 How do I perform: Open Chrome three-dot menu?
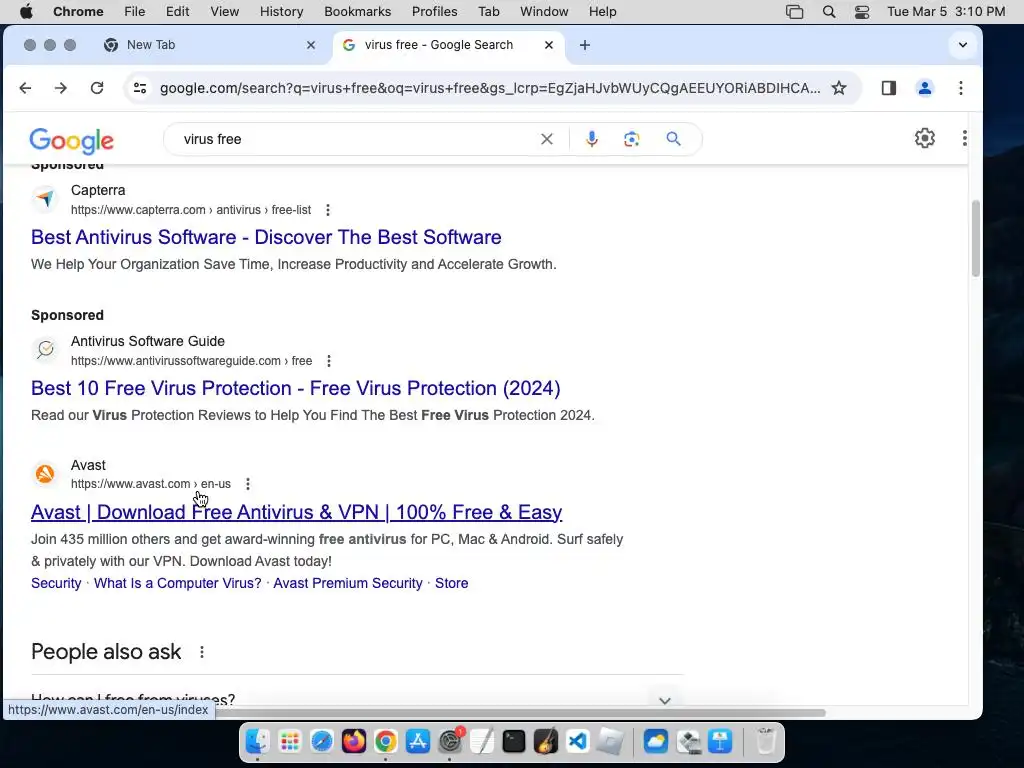click(x=961, y=88)
